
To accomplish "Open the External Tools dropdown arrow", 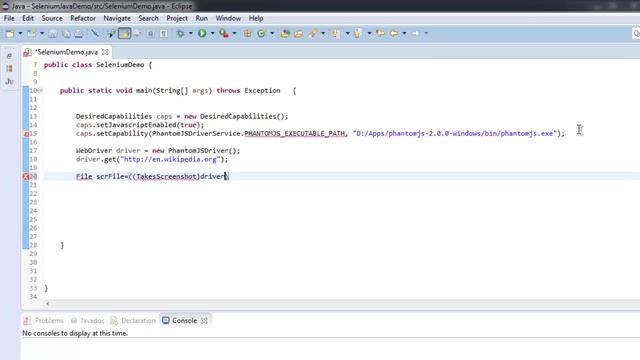I will click(234, 33).
